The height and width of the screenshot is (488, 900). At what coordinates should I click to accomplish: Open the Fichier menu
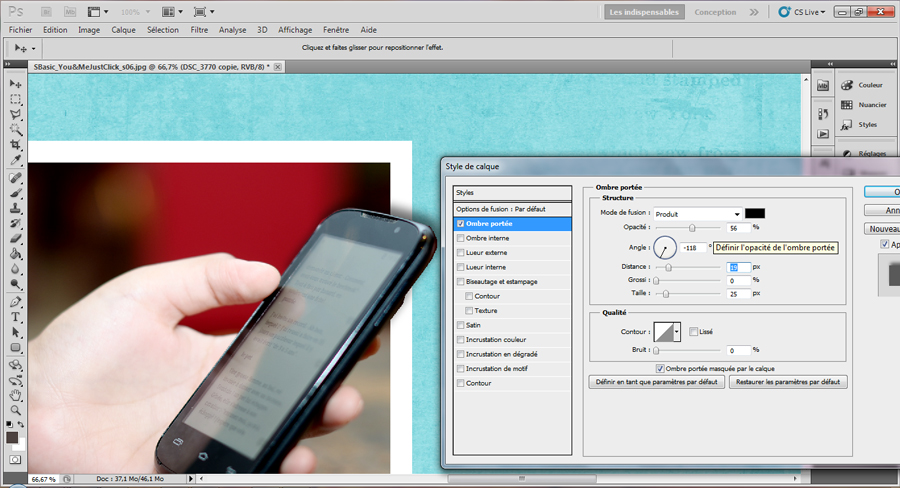tap(21, 30)
